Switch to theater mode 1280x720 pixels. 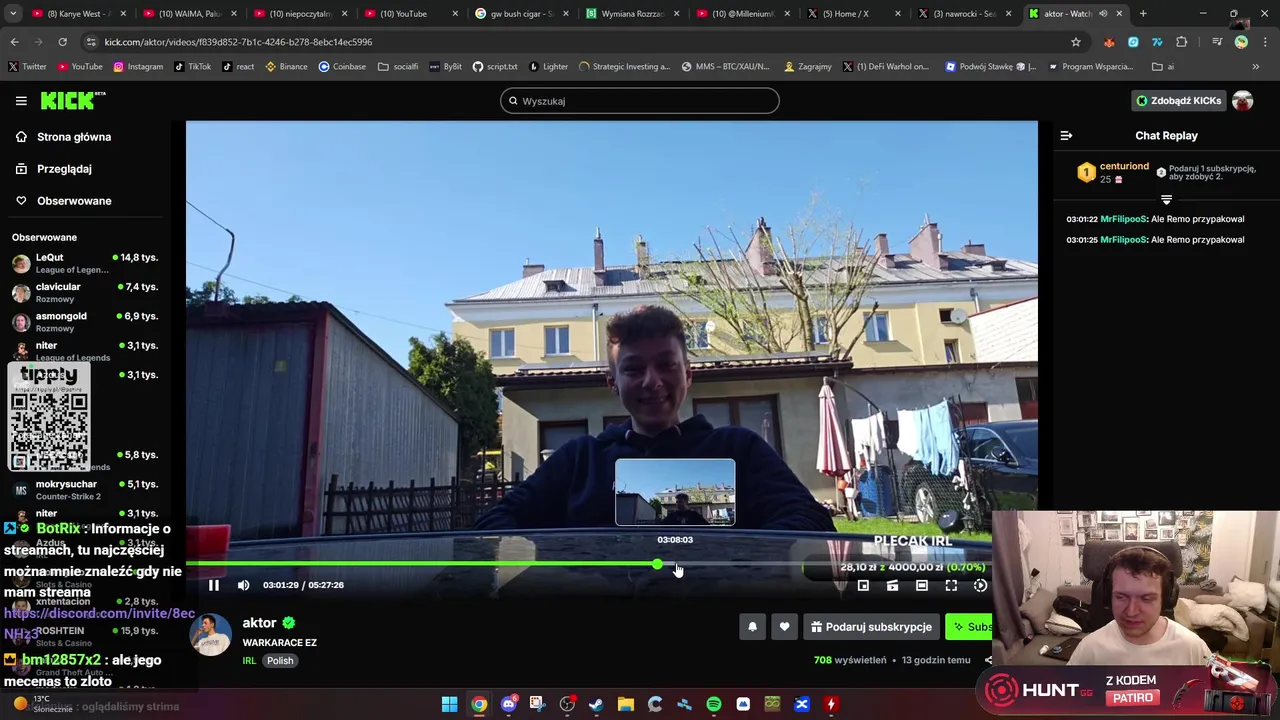[x=922, y=585]
